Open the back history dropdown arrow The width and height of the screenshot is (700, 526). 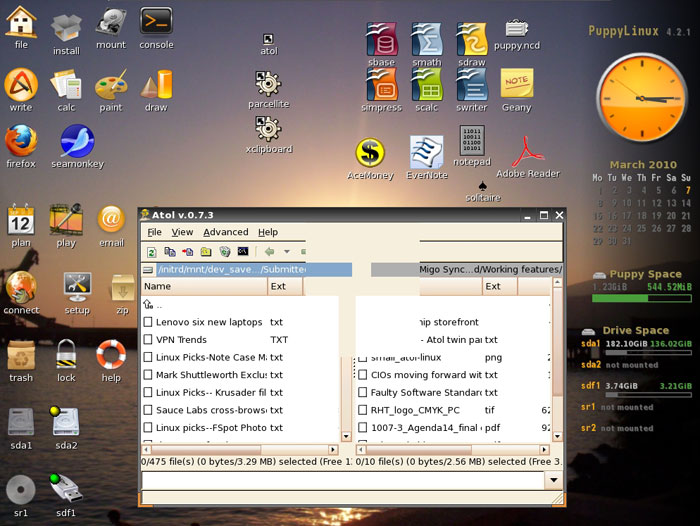pyautogui.click(x=287, y=252)
